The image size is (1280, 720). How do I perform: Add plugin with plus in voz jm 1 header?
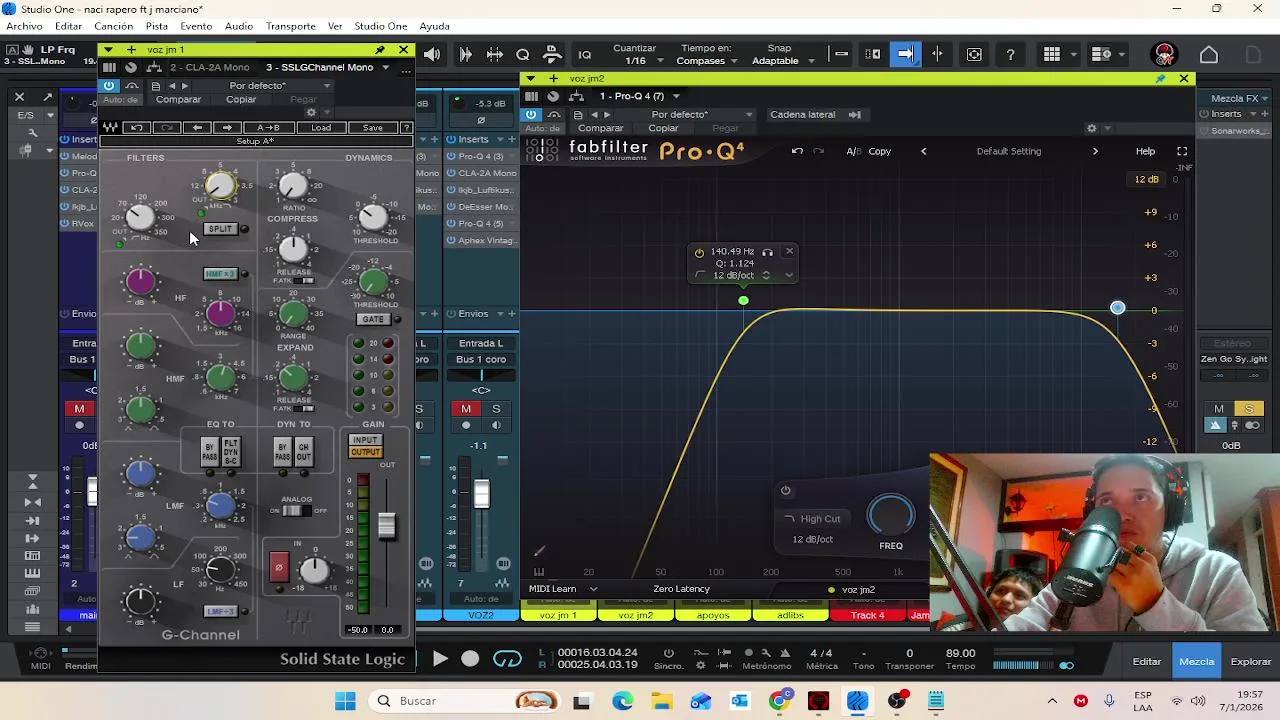point(131,50)
